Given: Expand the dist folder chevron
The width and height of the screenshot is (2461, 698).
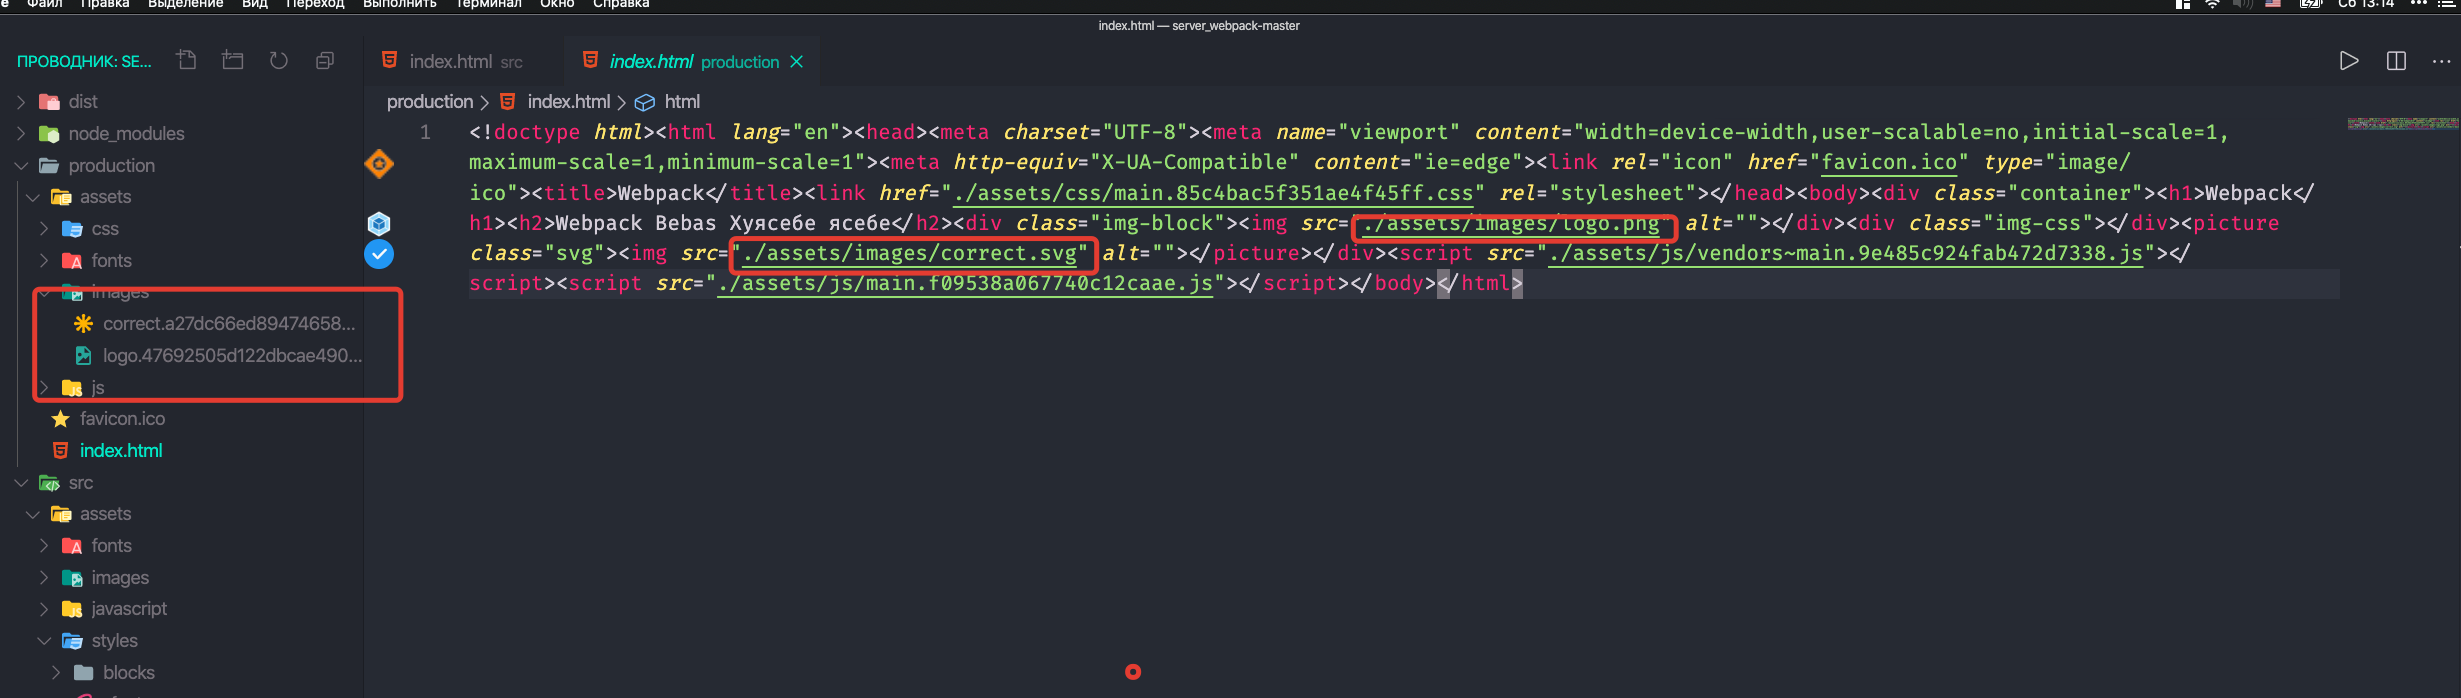Looking at the screenshot, I should click(21, 101).
